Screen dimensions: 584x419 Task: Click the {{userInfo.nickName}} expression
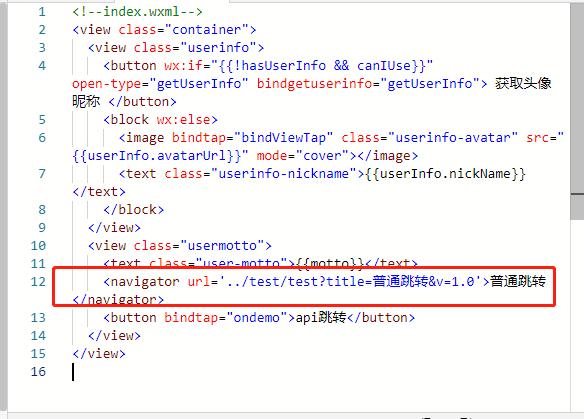(x=445, y=174)
